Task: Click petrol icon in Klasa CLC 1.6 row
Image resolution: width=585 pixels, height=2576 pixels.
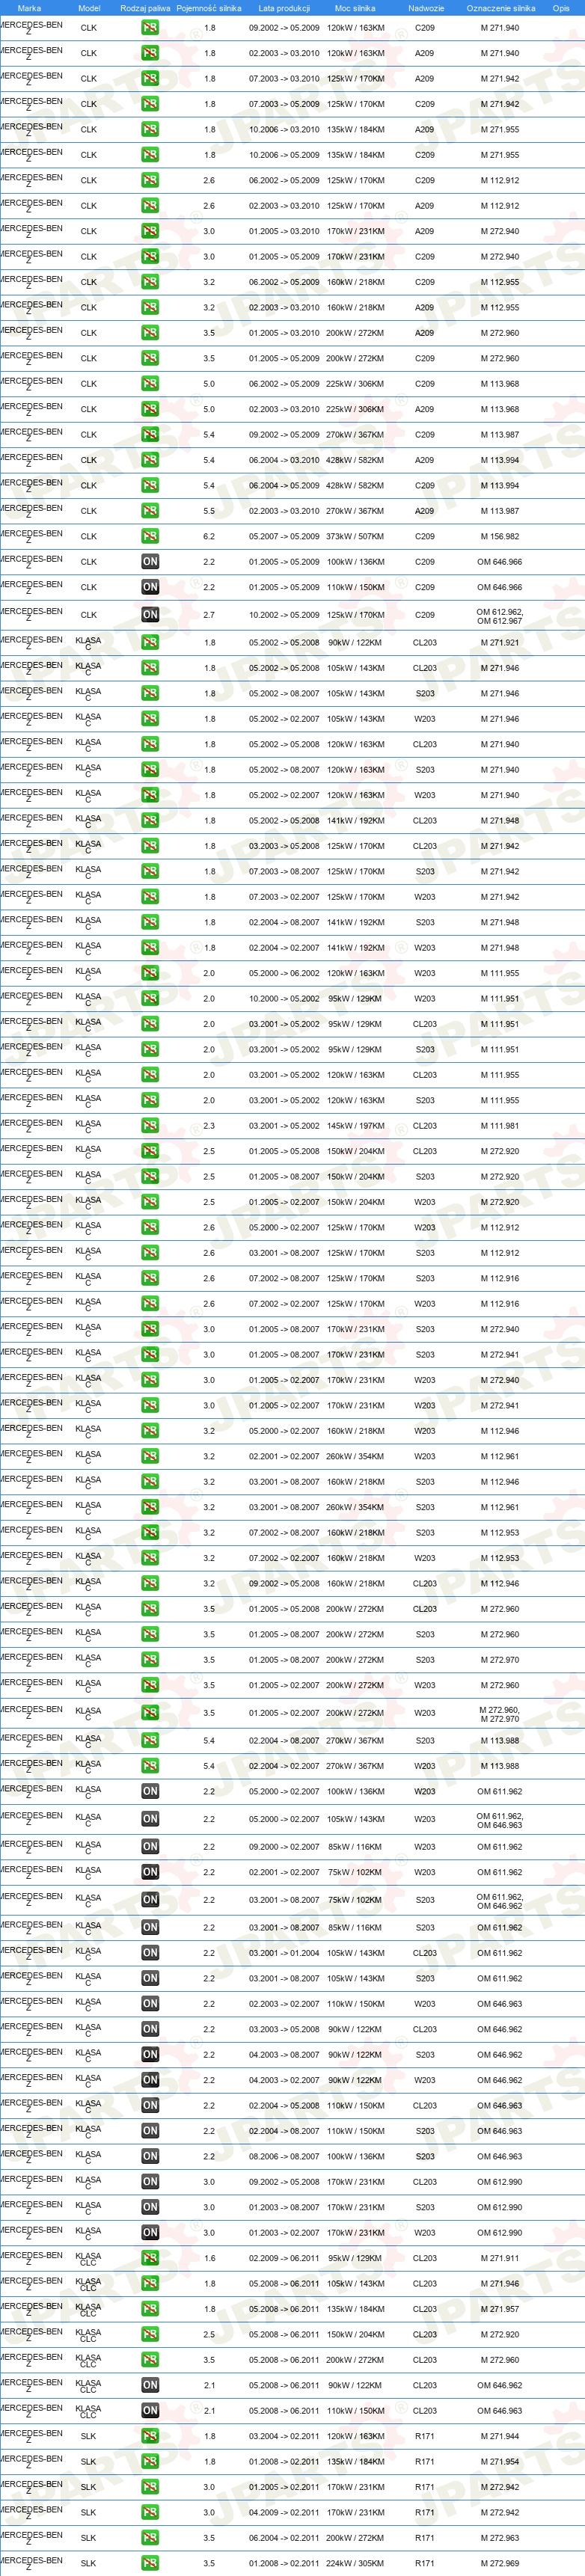Action: 150,2257
